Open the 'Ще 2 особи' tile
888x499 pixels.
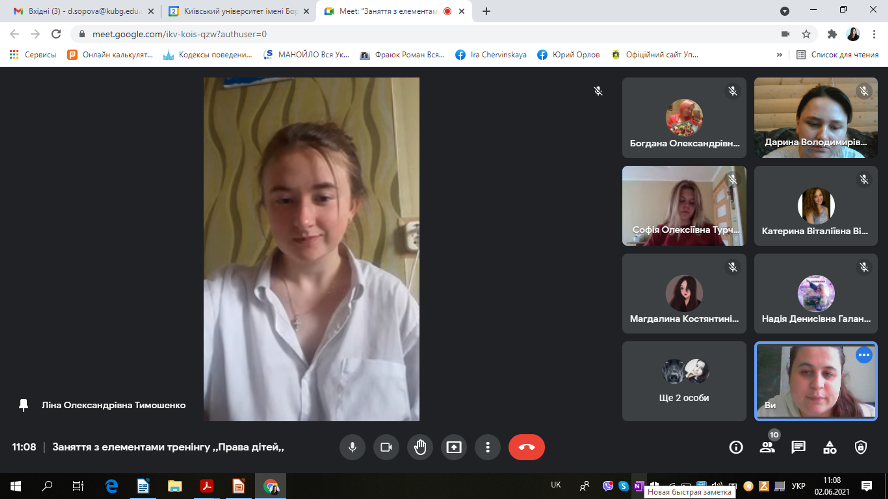pyautogui.click(x=684, y=381)
